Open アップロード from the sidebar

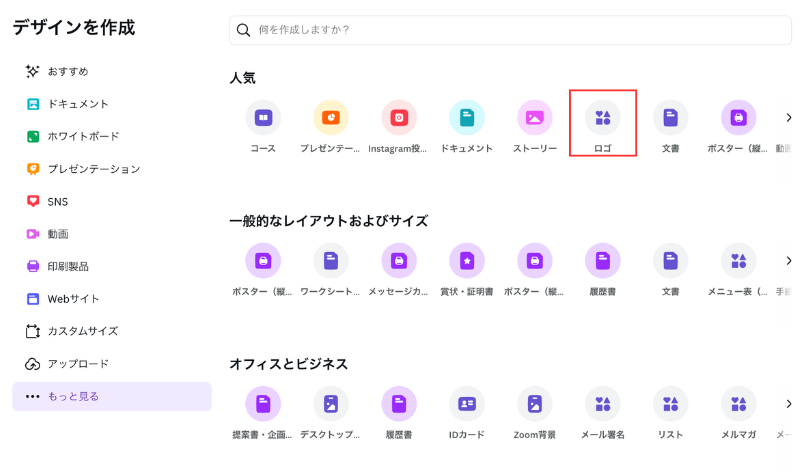tap(78, 364)
